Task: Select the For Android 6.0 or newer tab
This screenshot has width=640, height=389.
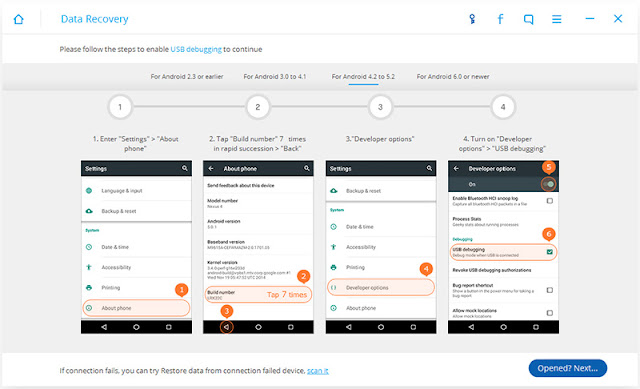Action: click(x=453, y=76)
